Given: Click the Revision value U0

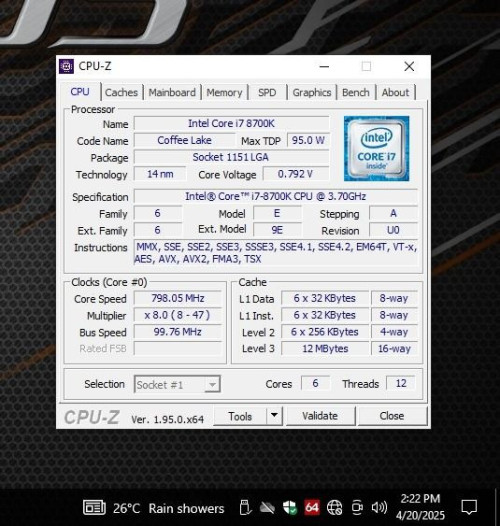Looking at the screenshot, I should click(393, 230).
